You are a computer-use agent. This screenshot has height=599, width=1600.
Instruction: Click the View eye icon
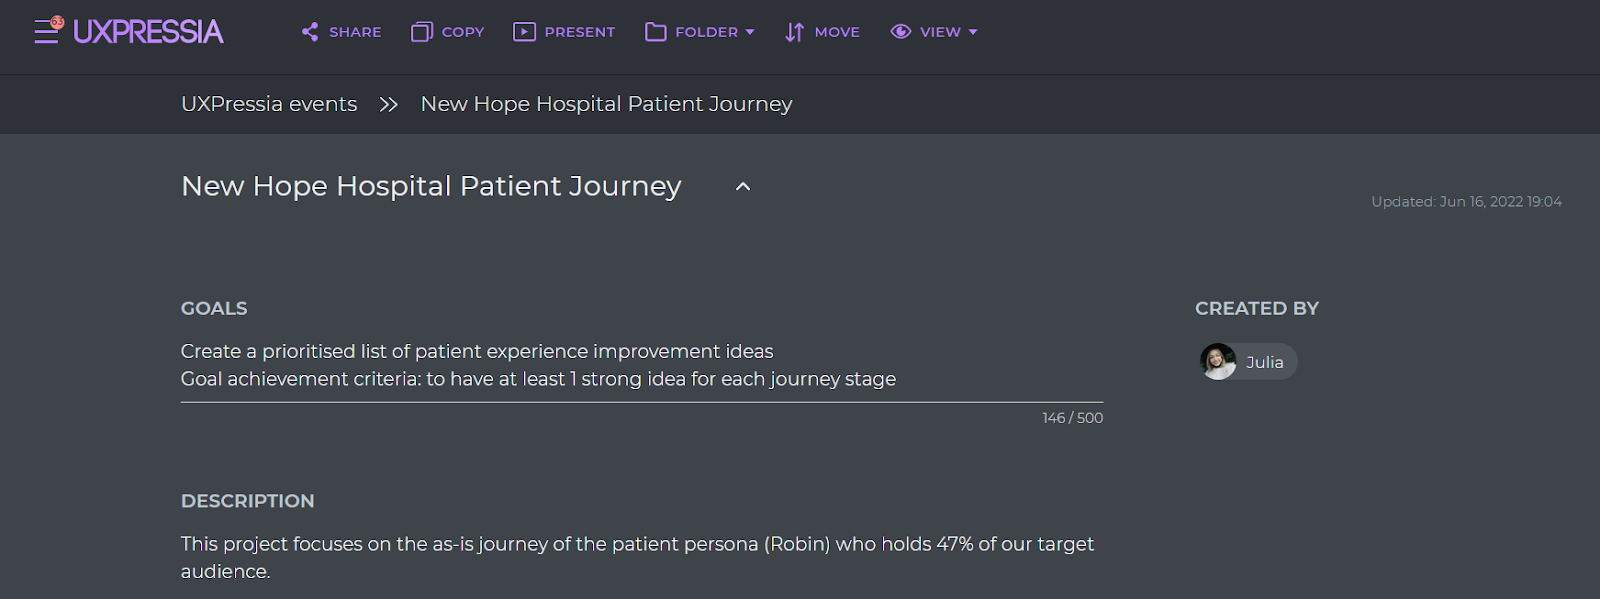coord(900,32)
